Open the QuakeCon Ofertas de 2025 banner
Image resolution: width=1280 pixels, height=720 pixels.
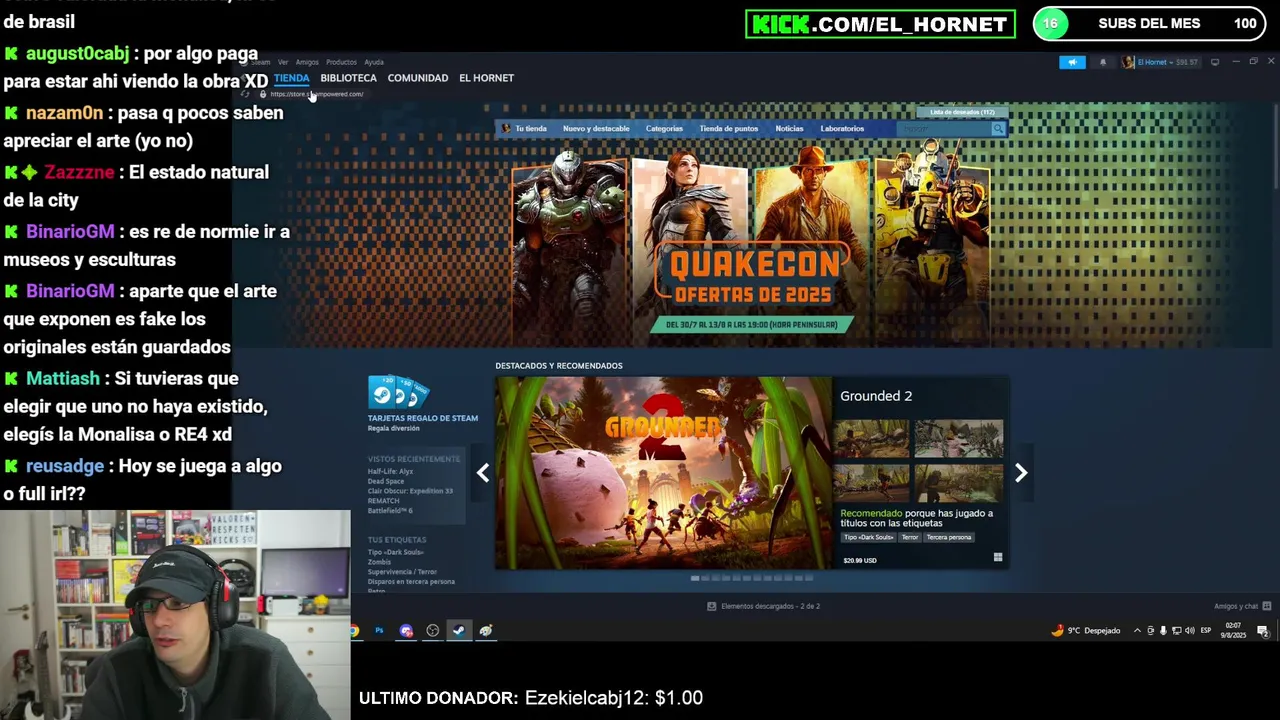point(751,245)
